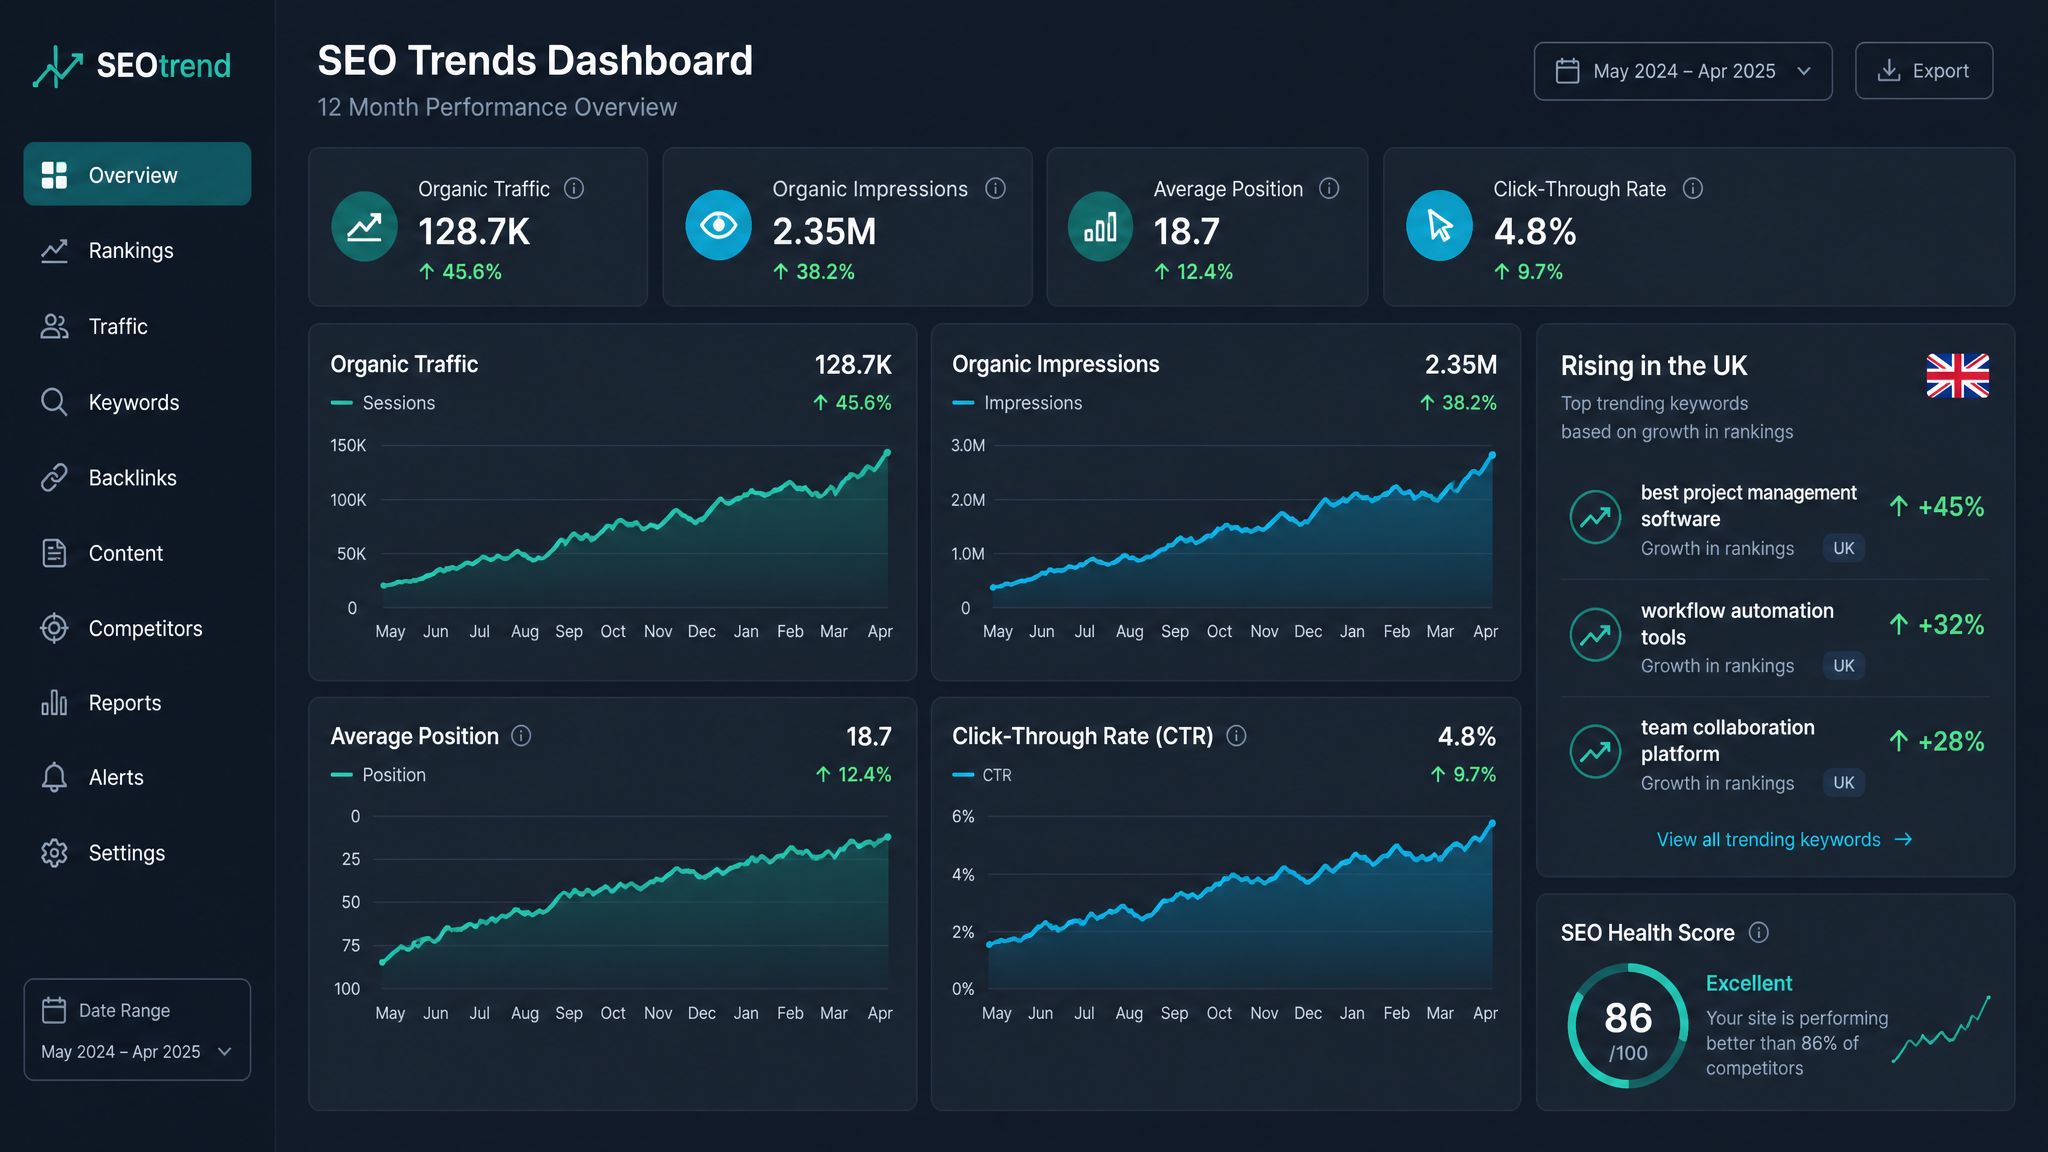
Task: Click the Click-Through Rate cursor icon
Action: pyautogui.click(x=1439, y=225)
